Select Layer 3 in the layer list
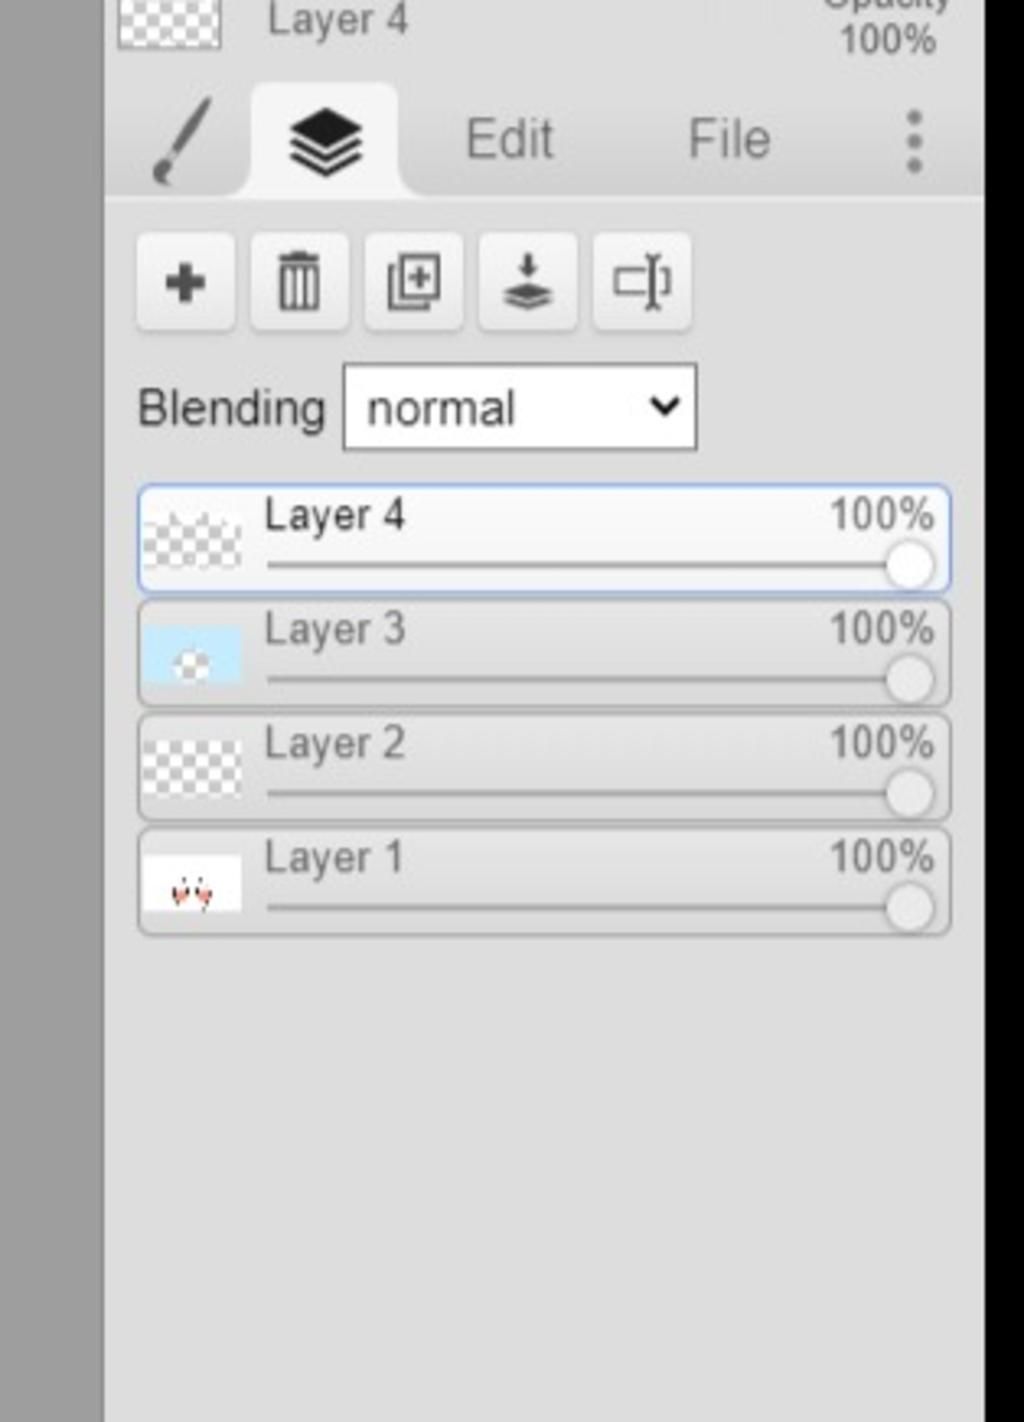This screenshot has width=1024, height=1422. click(x=544, y=654)
